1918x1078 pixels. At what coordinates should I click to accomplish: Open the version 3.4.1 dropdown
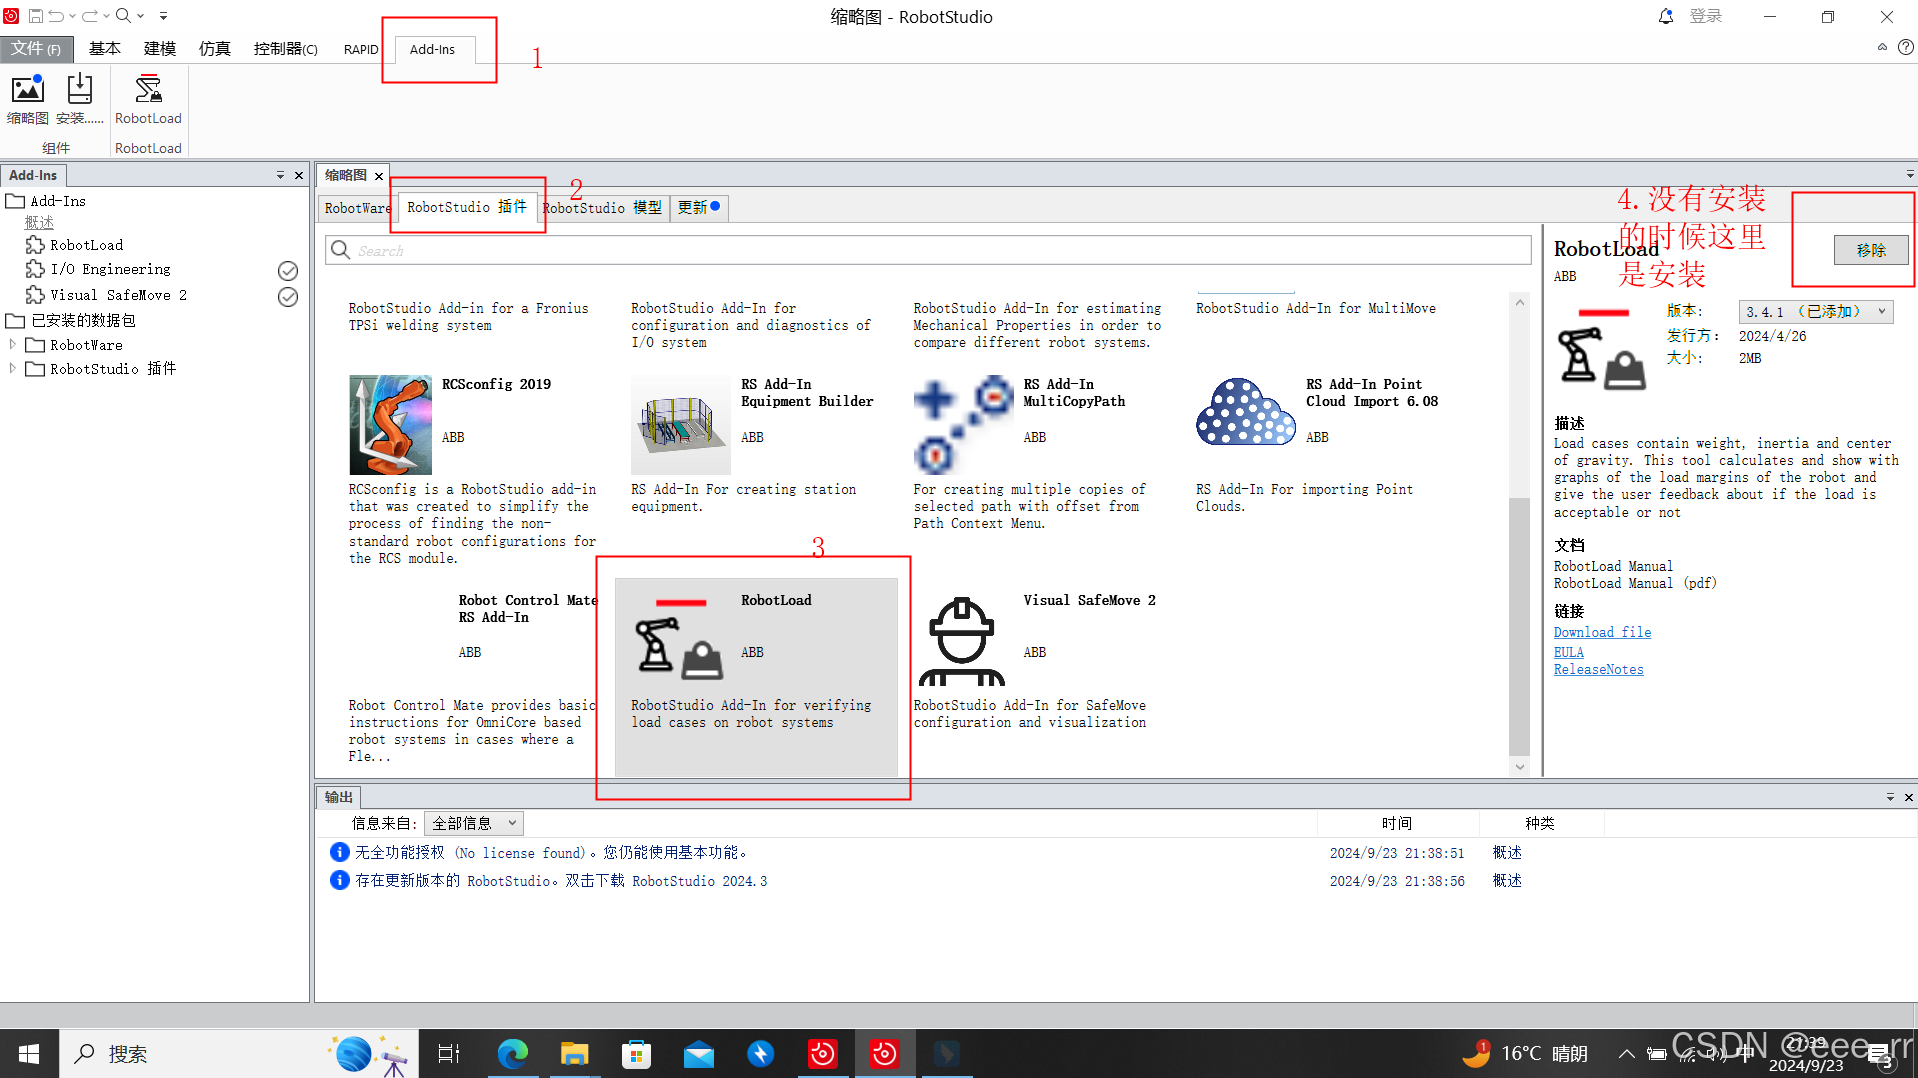coord(1815,312)
